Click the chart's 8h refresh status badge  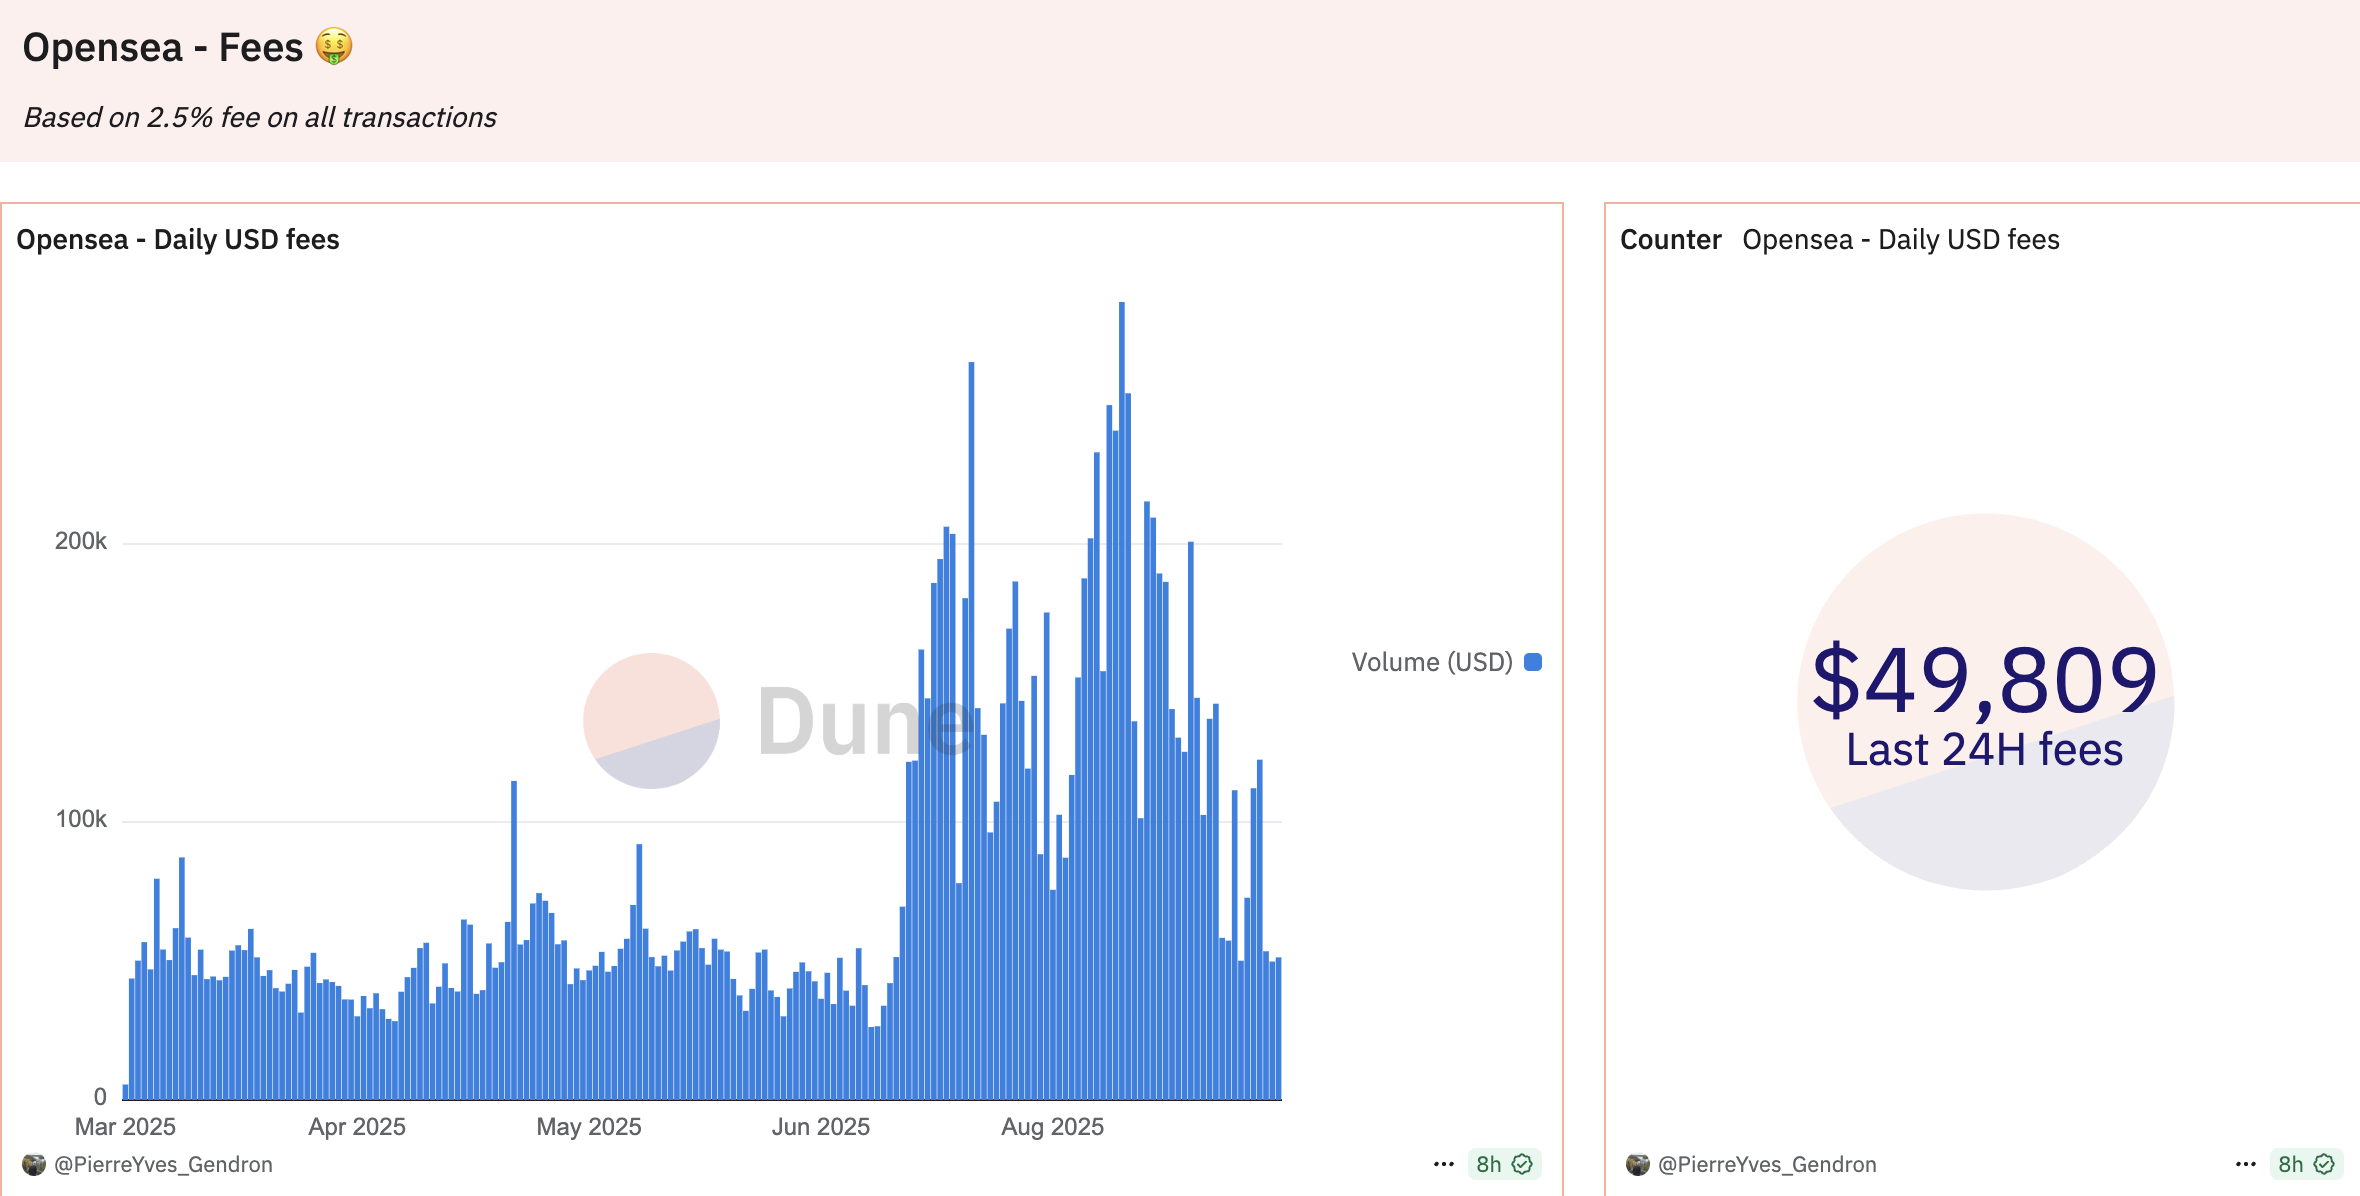tap(1504, 1164)
